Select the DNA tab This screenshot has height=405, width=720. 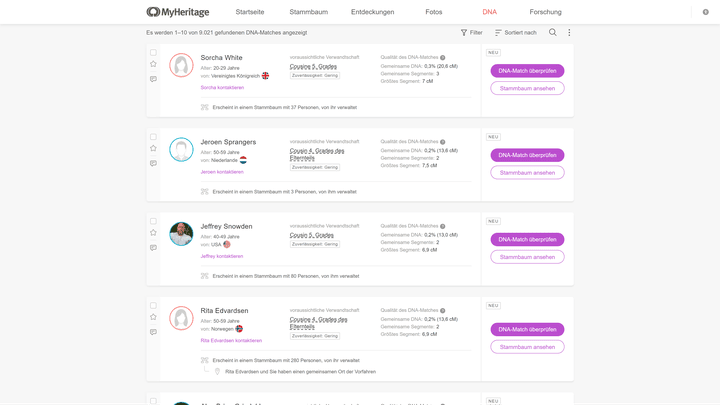(489, 12)
